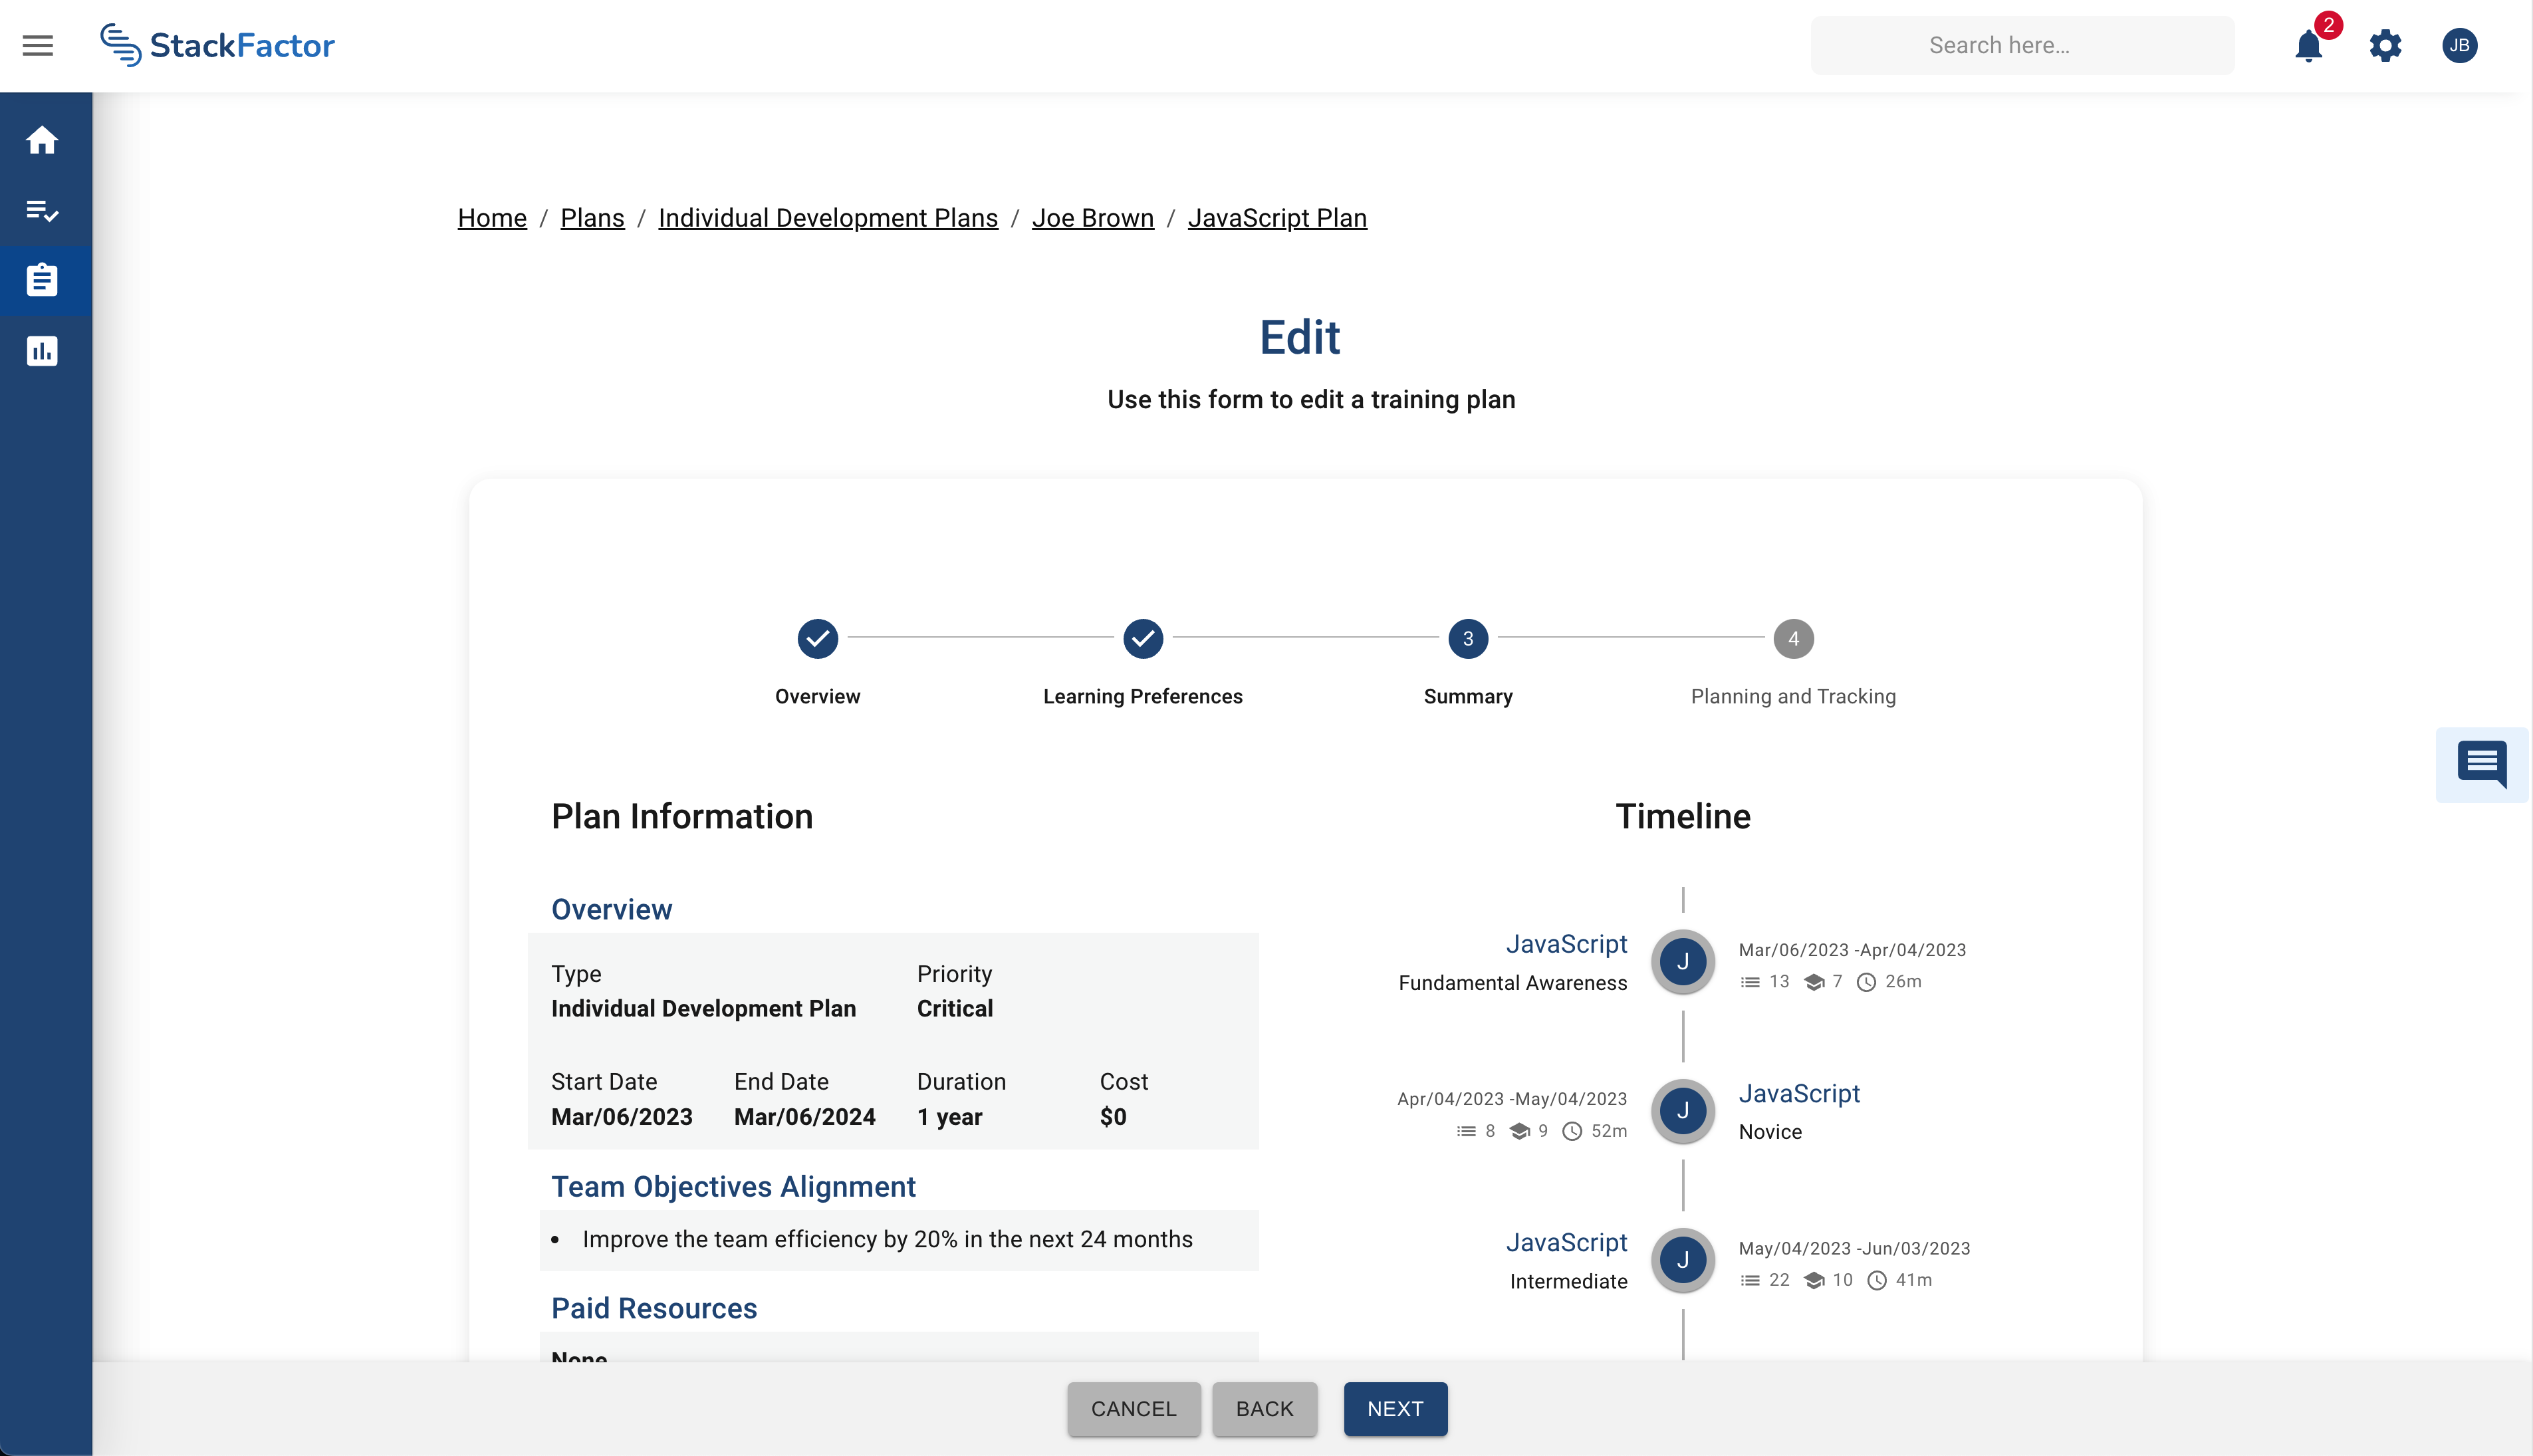Click the Learning Preferences step checkmark
This screenshot has height=1456, width=2533.
pyautogui.click(x=1143, y=639)
